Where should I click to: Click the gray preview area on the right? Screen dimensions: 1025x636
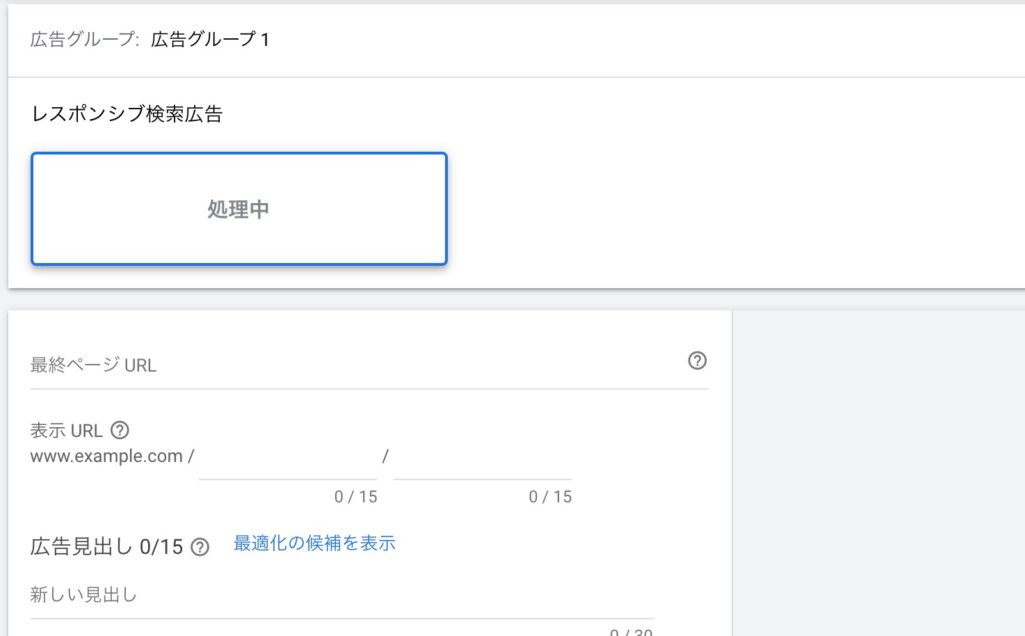coord(878,470)
